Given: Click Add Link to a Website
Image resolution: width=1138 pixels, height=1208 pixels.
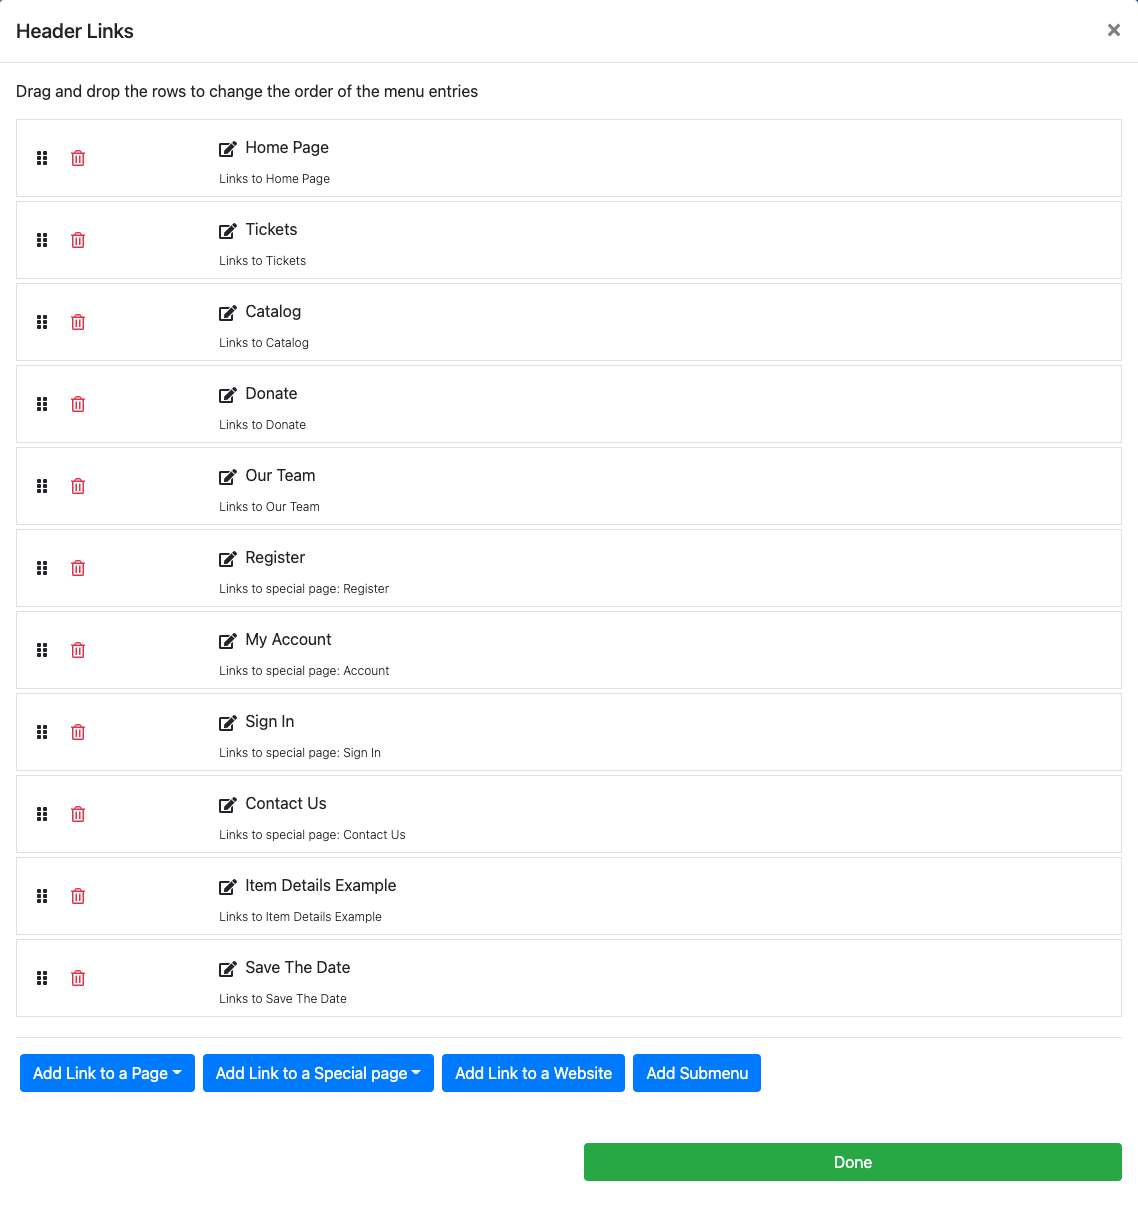Looking at the screenshot, I should click(533, 1073).
